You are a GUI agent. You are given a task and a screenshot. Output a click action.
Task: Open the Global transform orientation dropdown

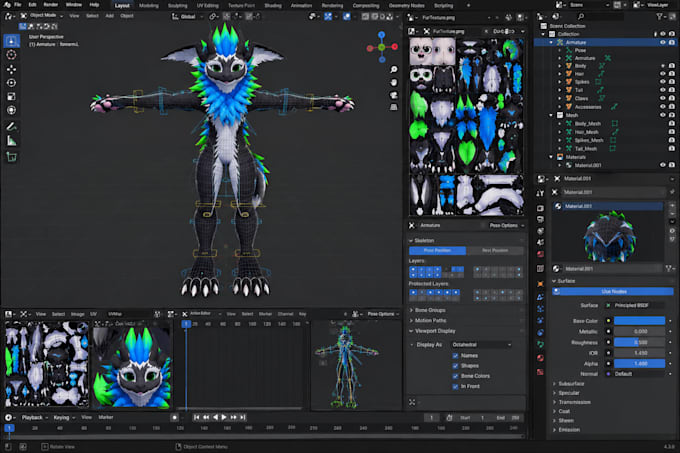(186, 16)
